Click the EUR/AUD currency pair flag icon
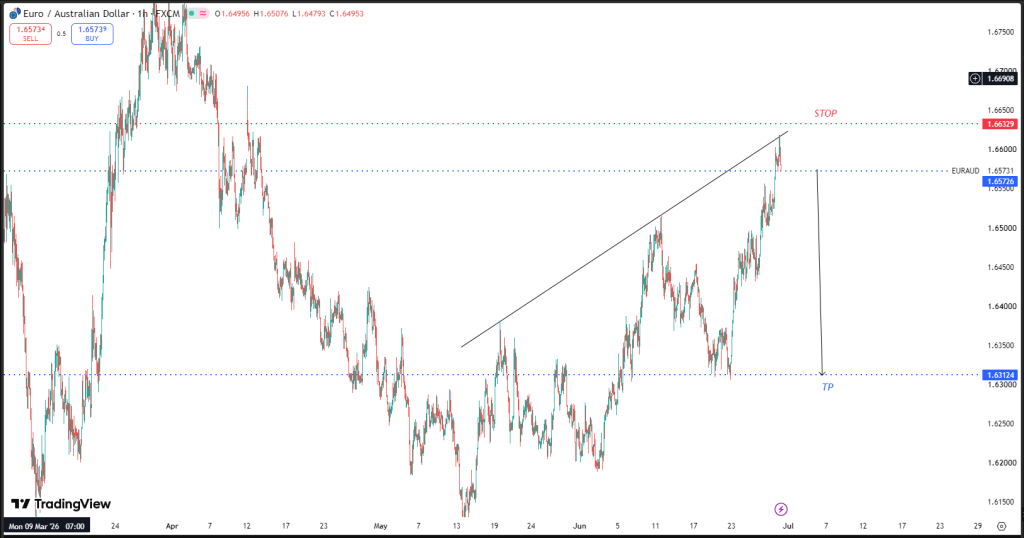The image size is (1024, 538). click(14, 13)
